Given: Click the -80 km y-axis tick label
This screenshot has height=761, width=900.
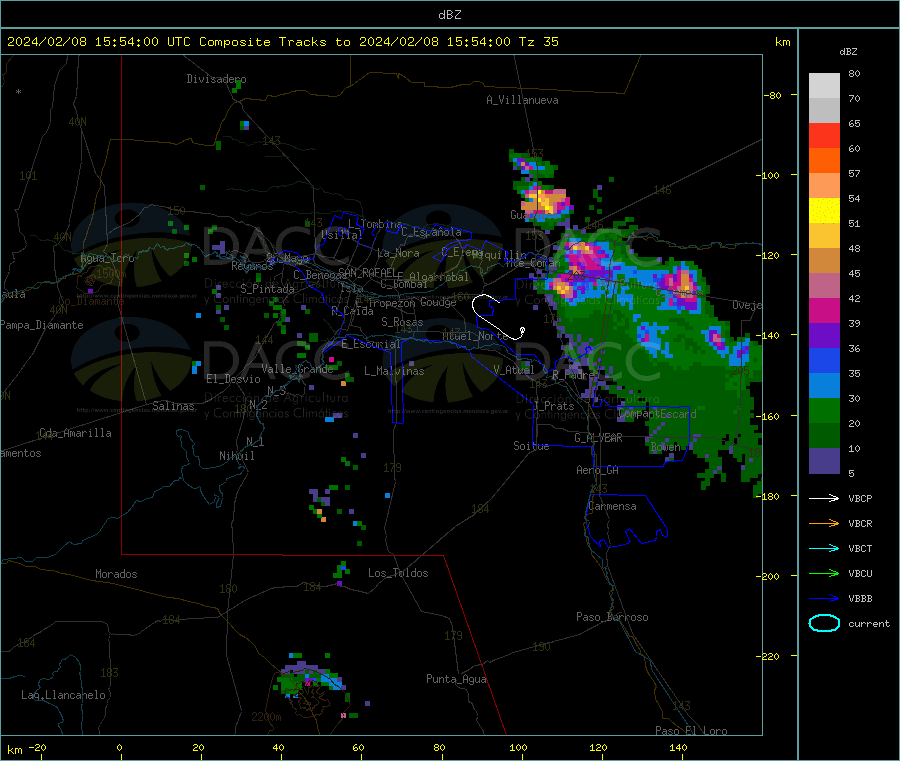Looking at the screenshot, I should pos(772,95).
